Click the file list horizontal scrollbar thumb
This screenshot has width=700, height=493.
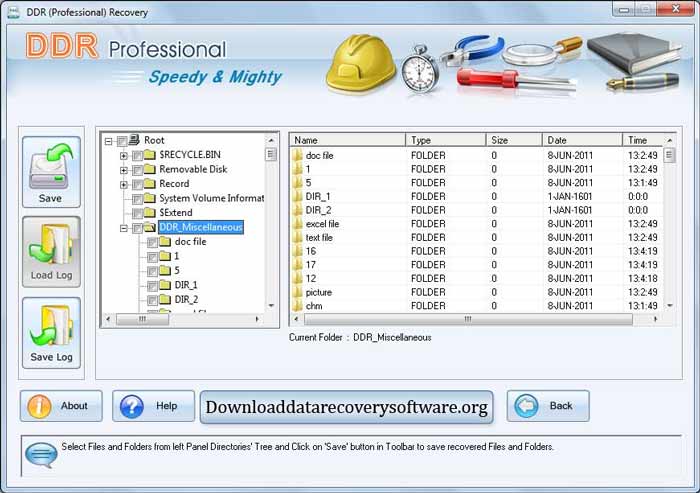468,319
